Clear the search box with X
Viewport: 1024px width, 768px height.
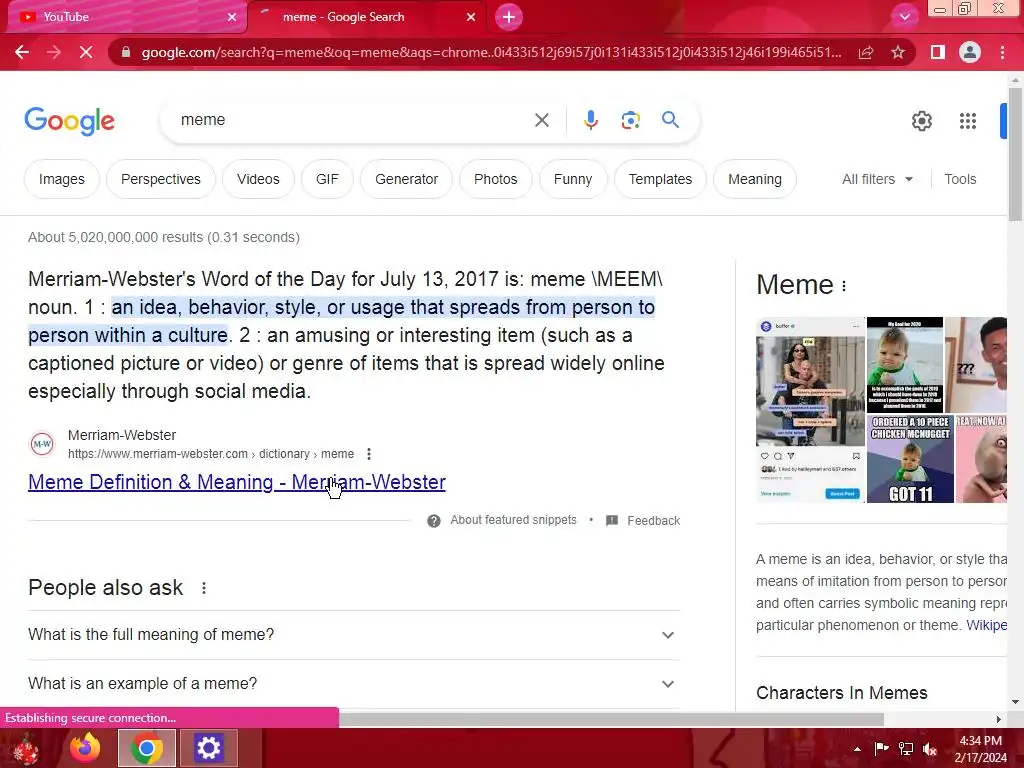click(x=541, y=120)
